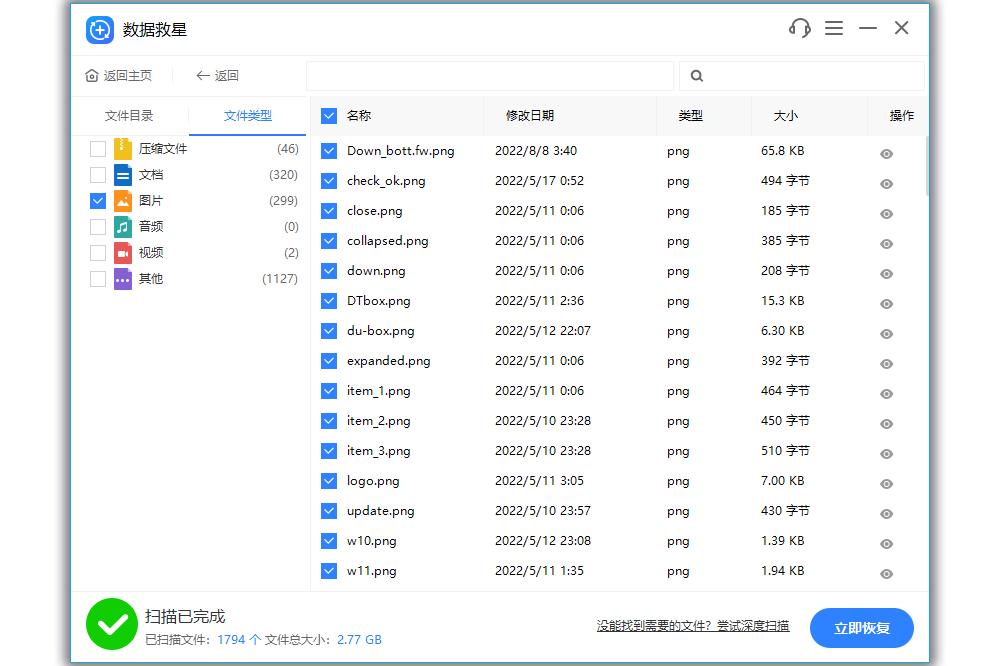
Task: Sort by the 修改日期 column header
Action: pyautogui.click(x=529, y=115)
